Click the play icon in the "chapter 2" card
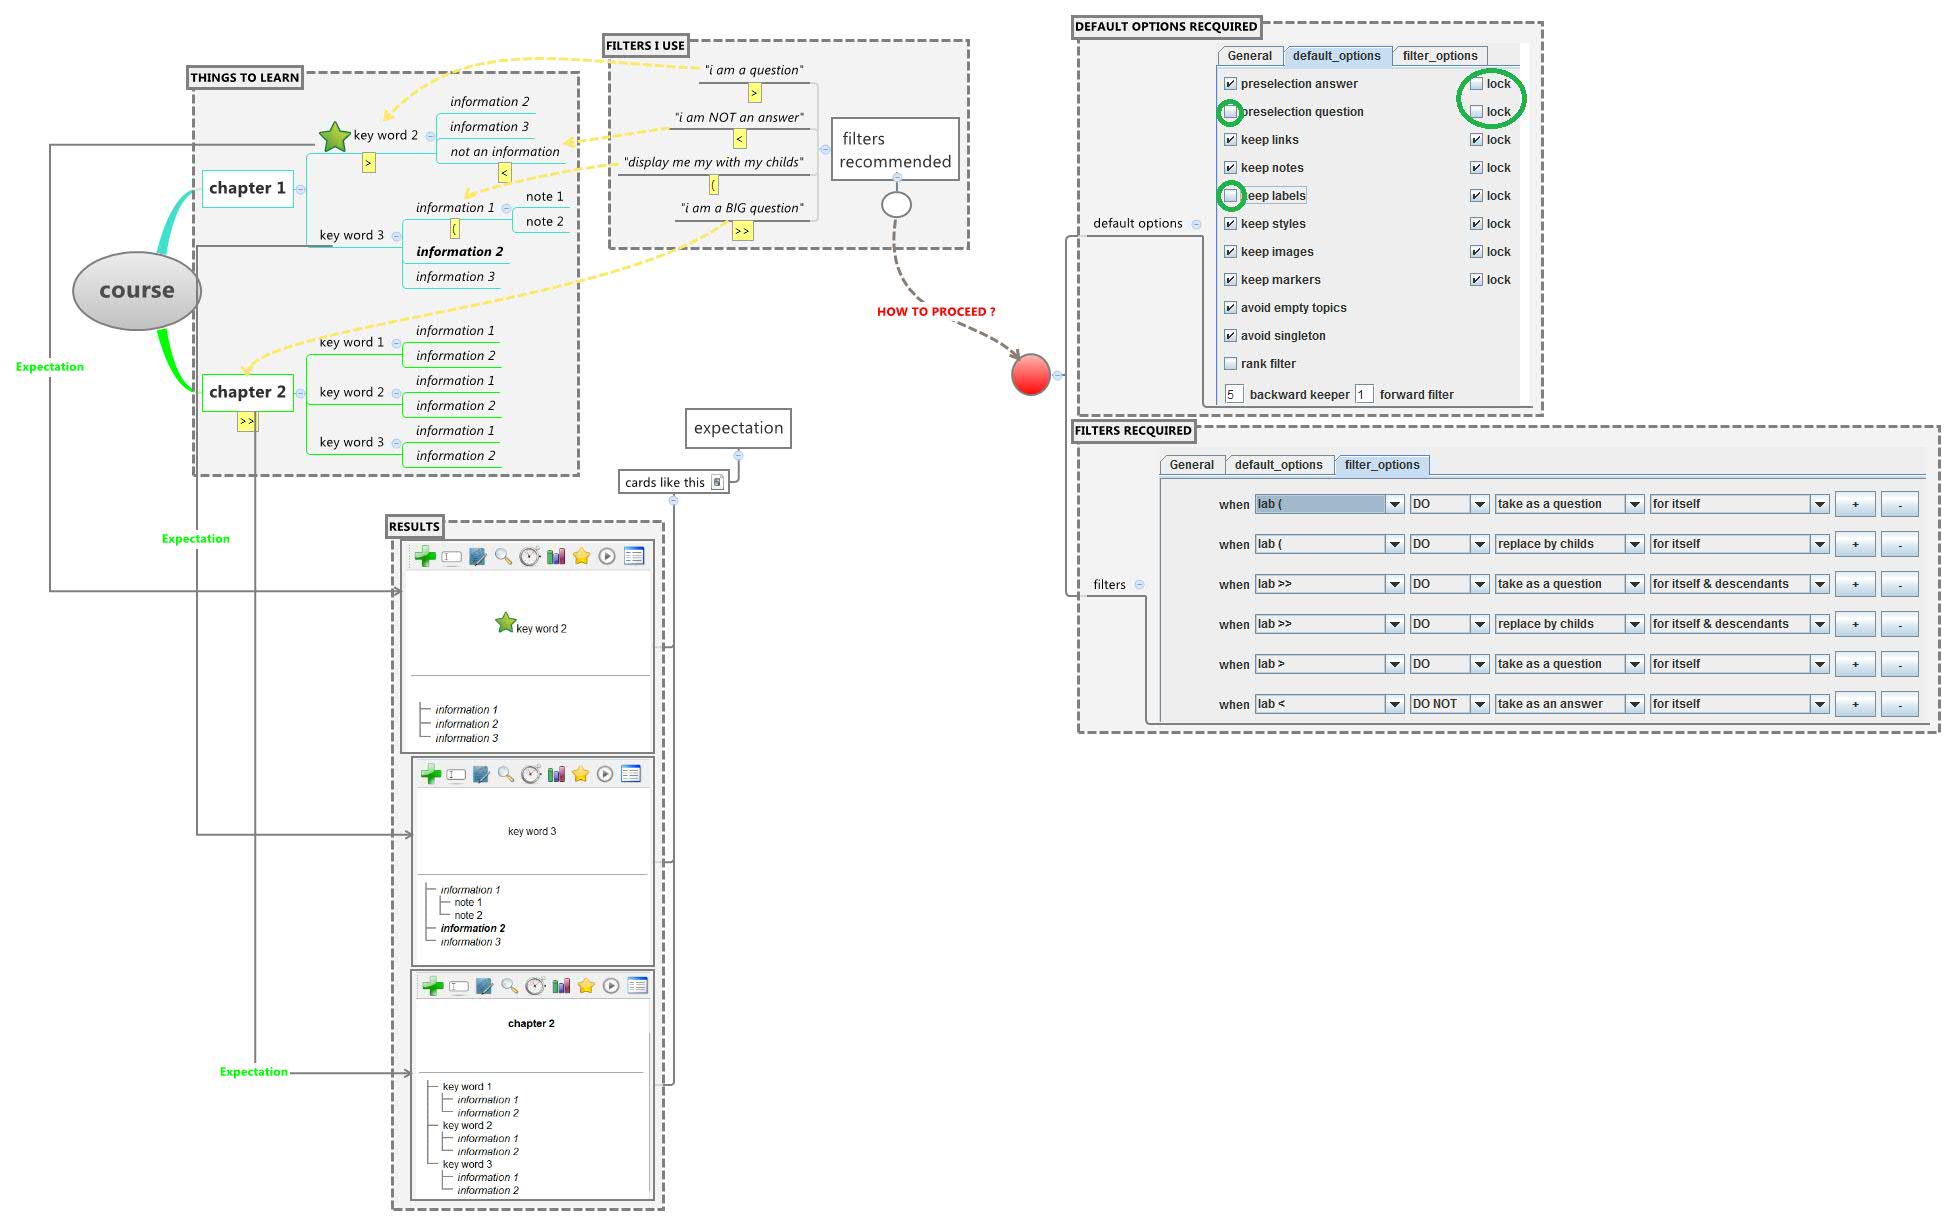 tap(611, 986)
